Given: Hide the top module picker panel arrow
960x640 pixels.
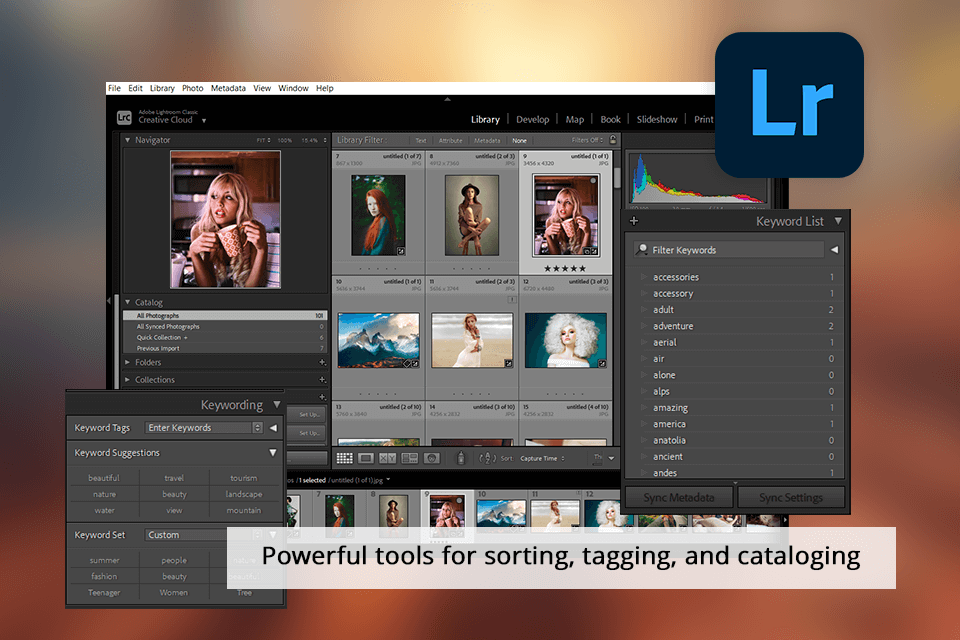Looking at the screenshot, I should pyautogui.click(x=448, y=99).
